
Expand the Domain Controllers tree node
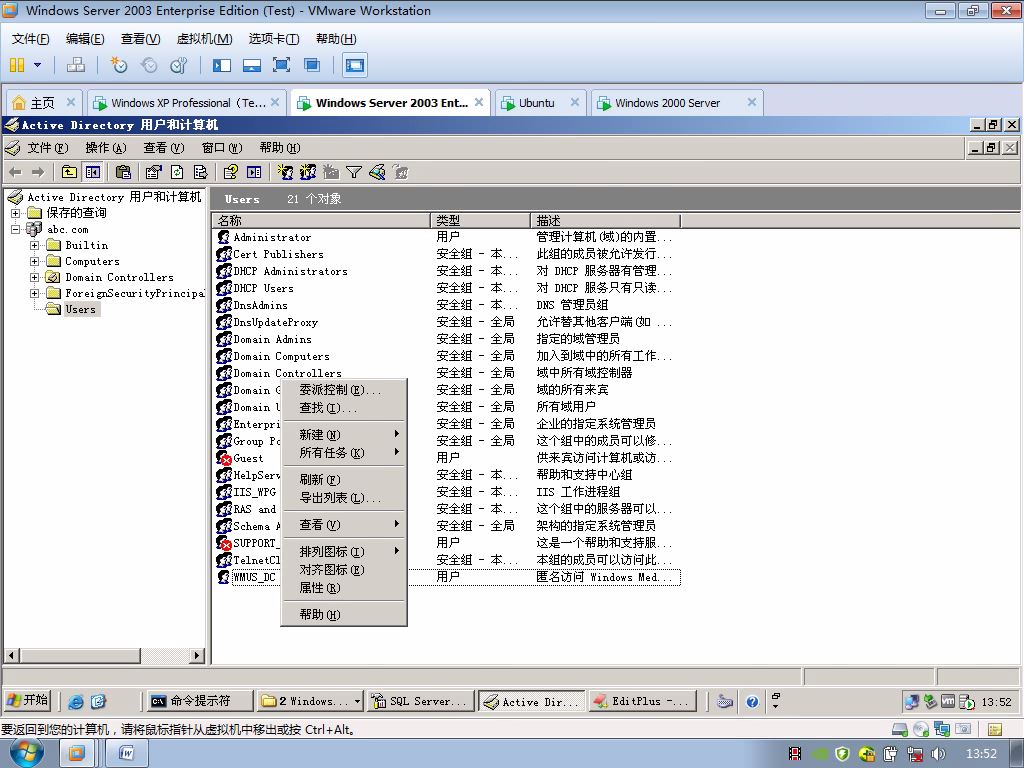point(35,278)
